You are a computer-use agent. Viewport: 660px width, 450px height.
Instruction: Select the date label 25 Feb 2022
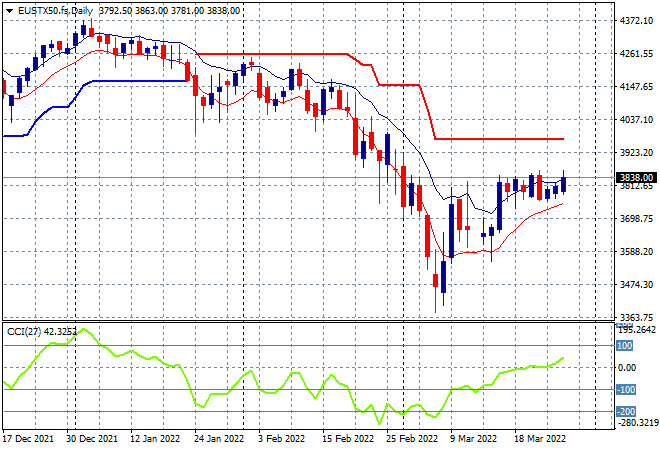(412, 439)
